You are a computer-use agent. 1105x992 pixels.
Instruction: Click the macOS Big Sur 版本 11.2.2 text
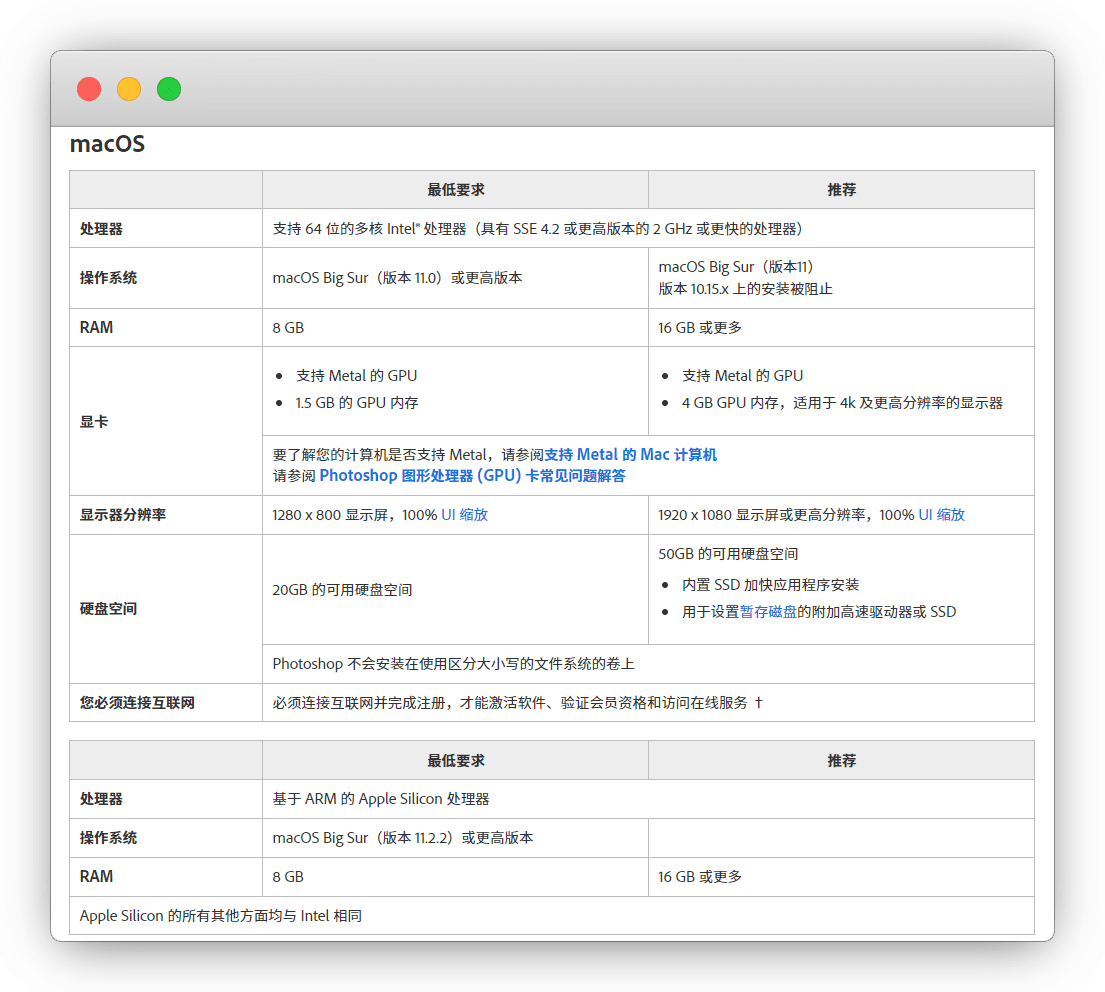coord(402,838)
